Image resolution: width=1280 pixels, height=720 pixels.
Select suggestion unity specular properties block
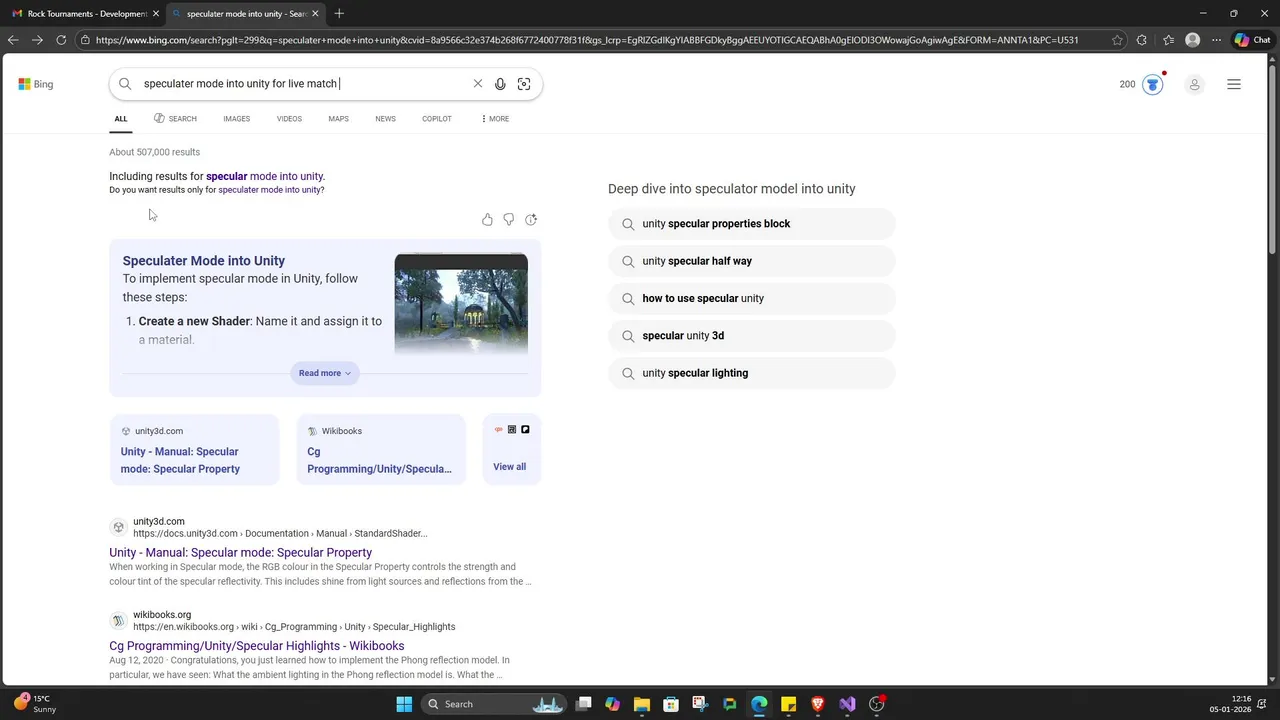tap(752, 224)
